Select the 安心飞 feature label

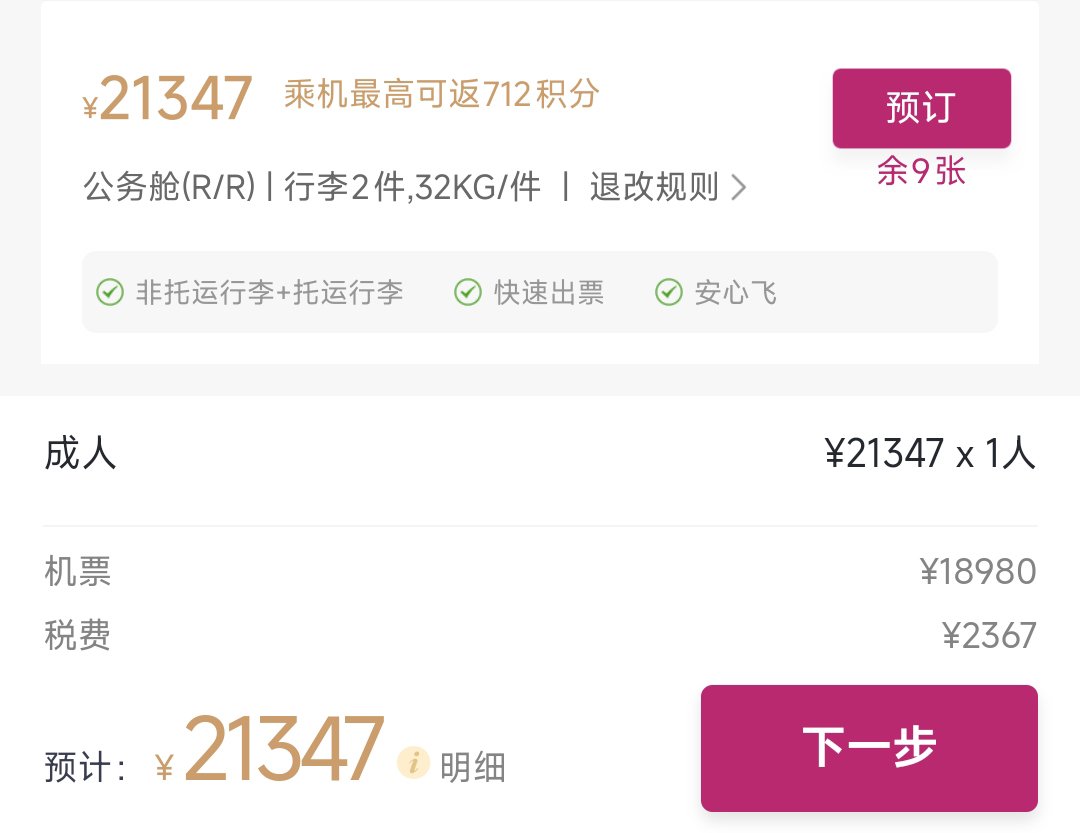pos(736,292)
